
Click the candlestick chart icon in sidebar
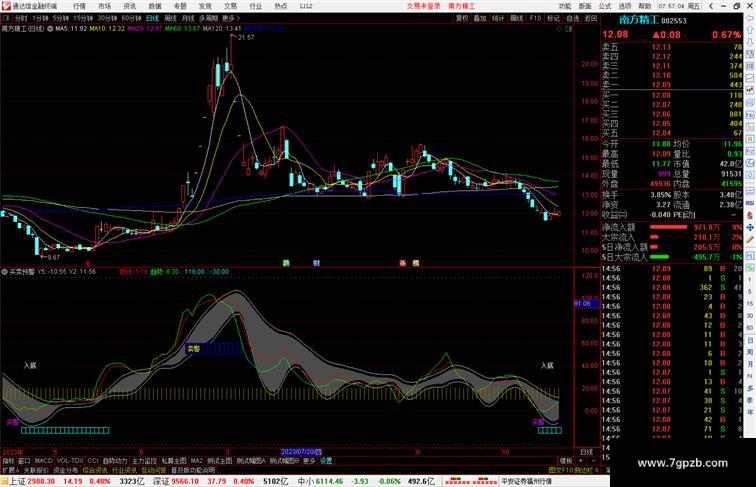point(750,90)
